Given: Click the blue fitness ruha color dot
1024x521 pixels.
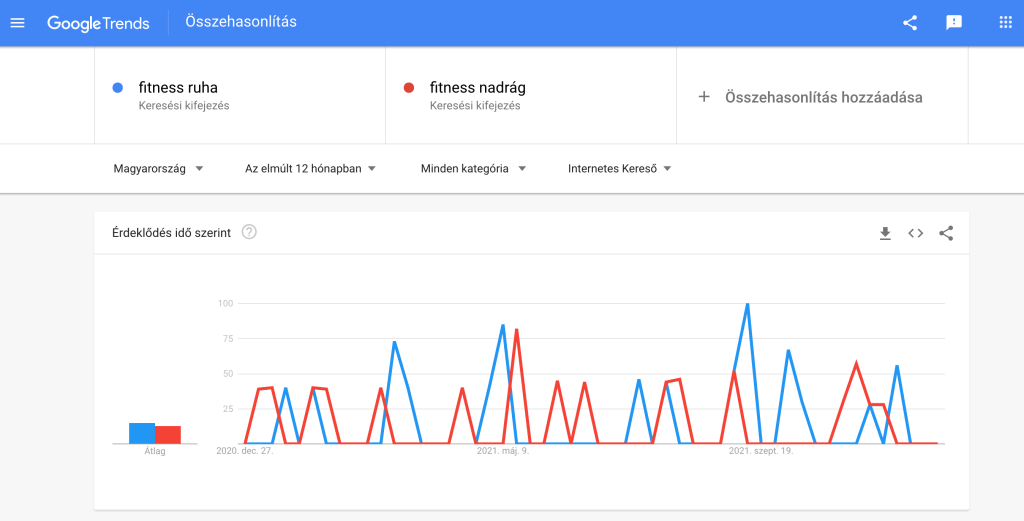Looking at the screenshot, I should pos(118,88).
